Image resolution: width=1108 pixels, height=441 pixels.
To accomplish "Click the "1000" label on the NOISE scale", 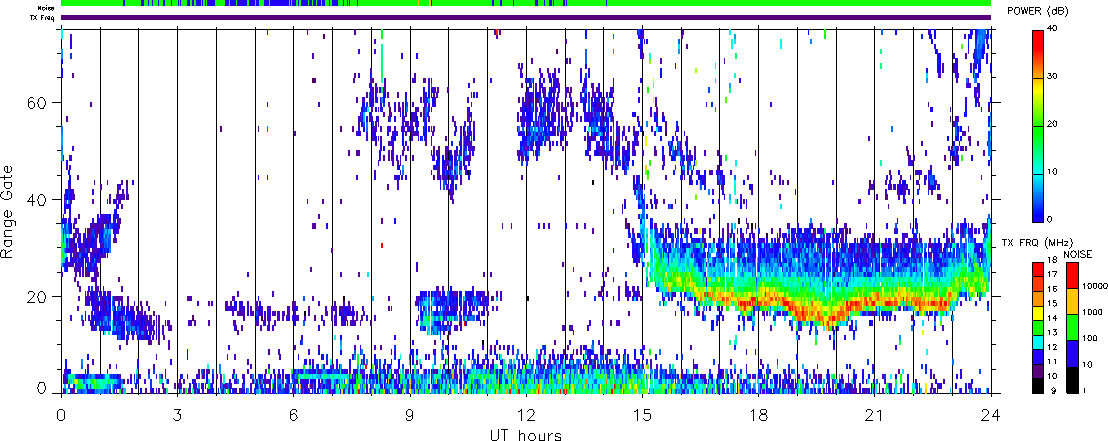I will coord(1090,312).
